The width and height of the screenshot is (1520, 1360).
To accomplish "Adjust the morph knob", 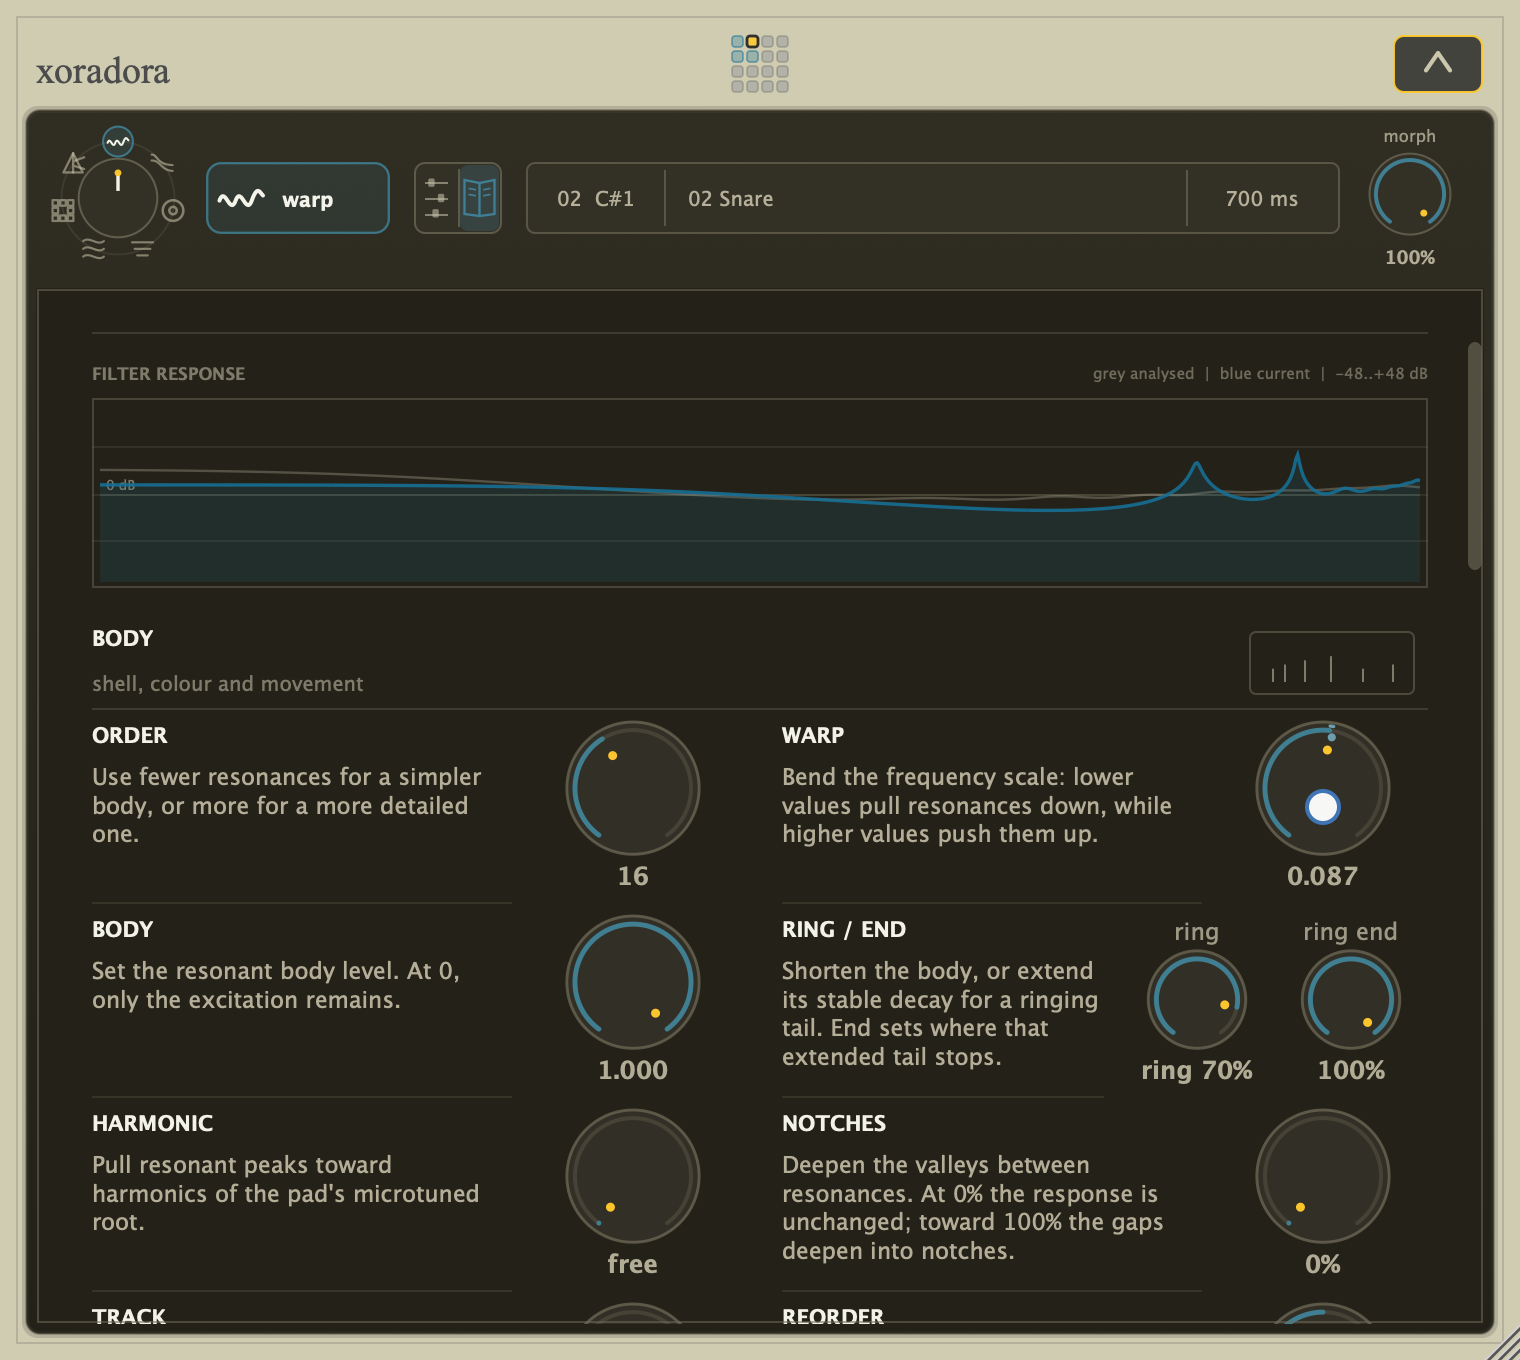I will click(x=1410, y=194).
